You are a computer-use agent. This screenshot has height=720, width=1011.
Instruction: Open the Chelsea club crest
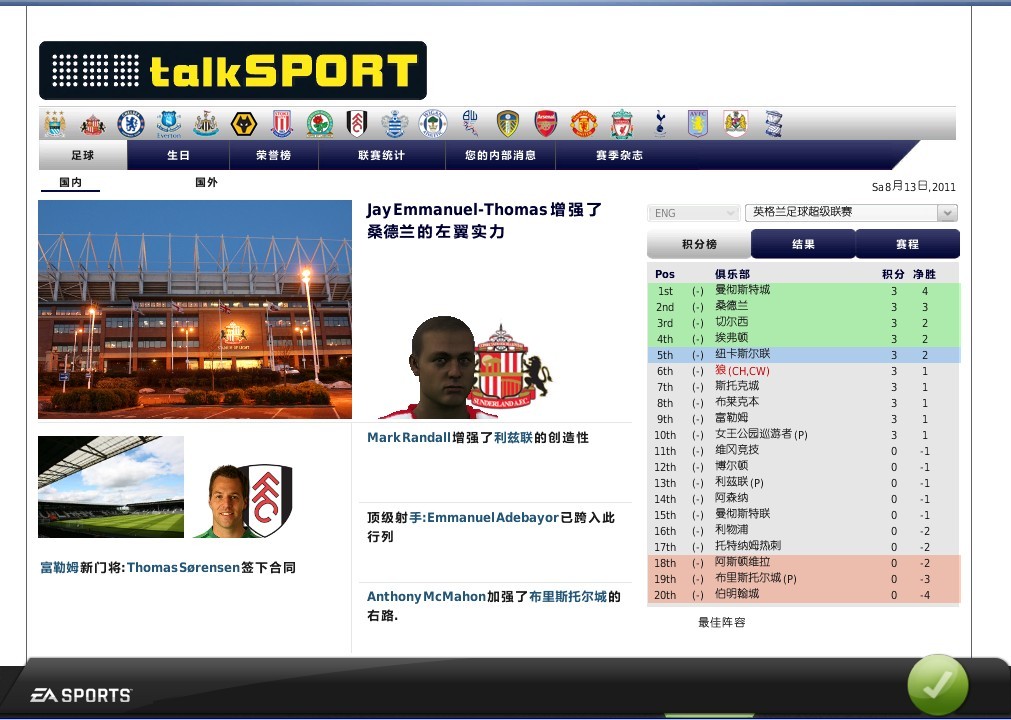[131, 124]
